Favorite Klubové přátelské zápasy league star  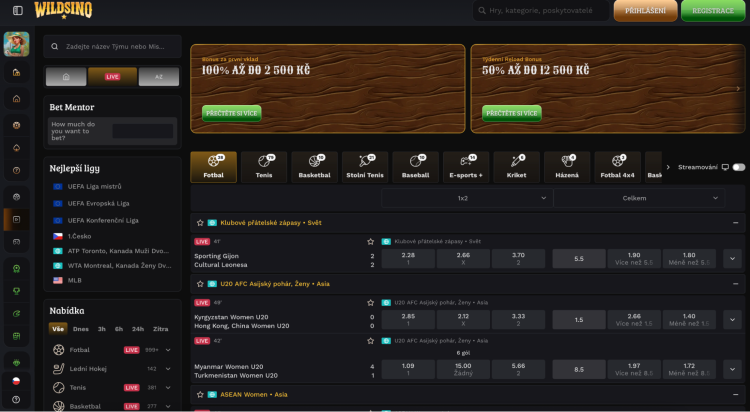pos(200,223)
